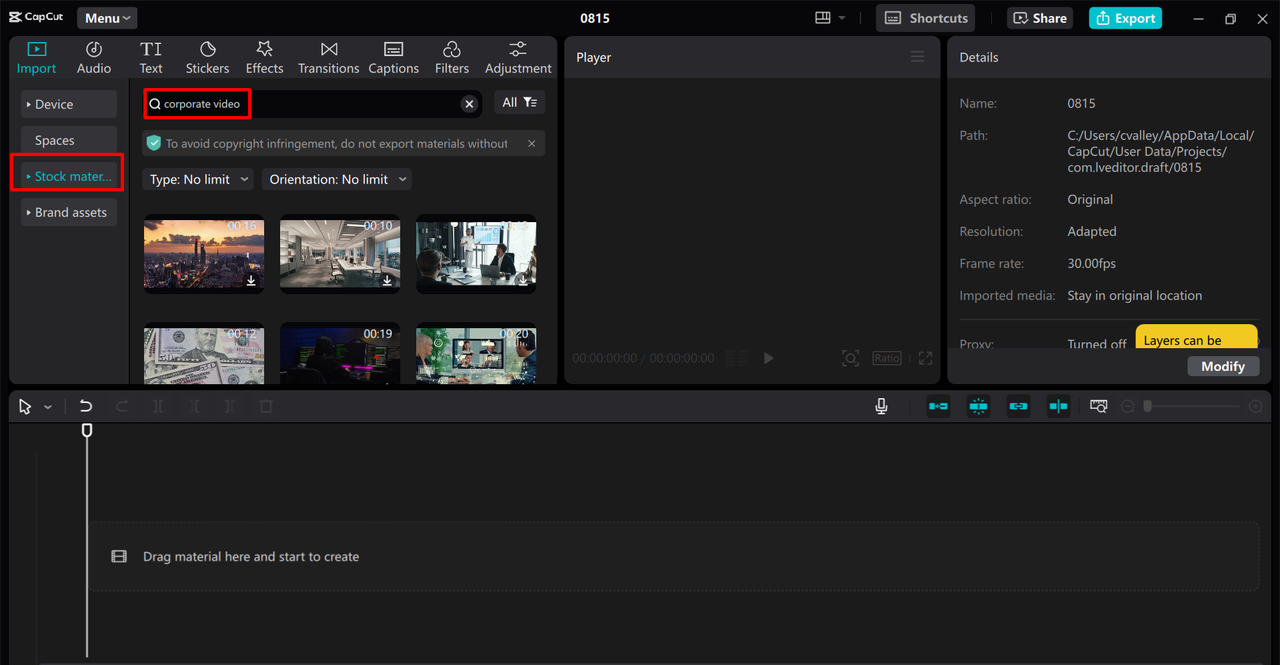Redo the last action
1280x665 pixels.
[122, 406]
